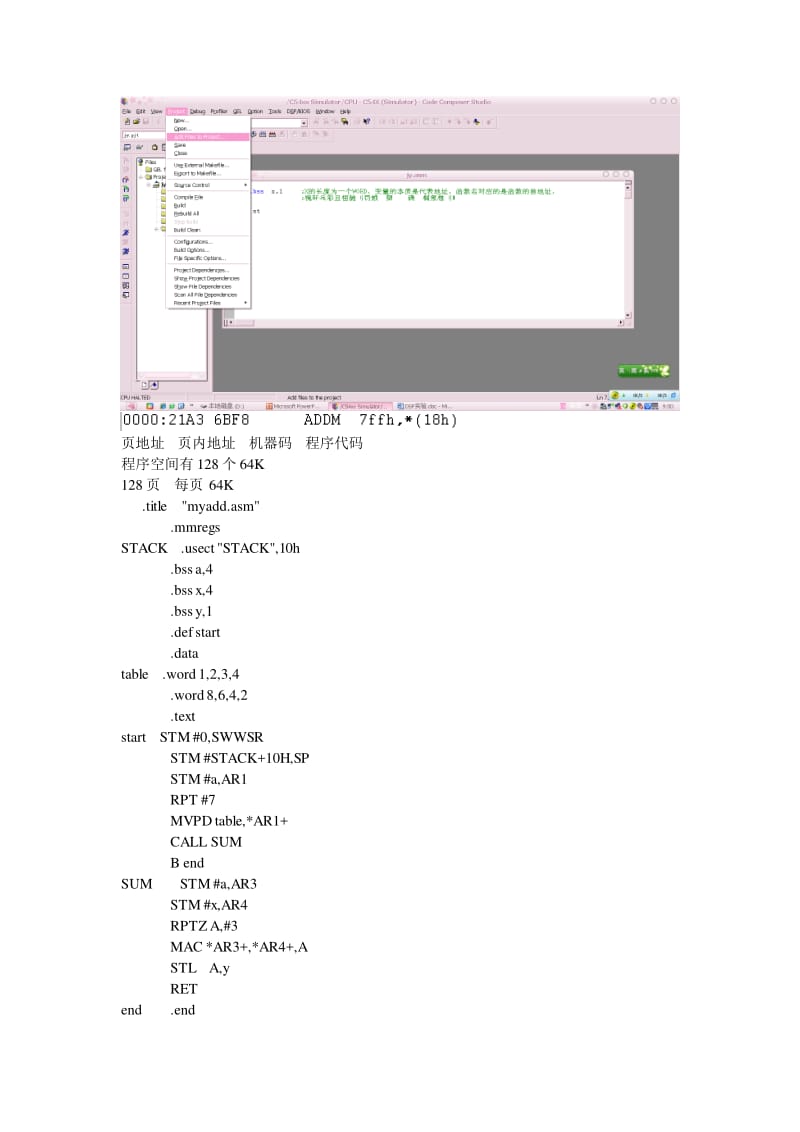Open the toolbar combo box dropdown arrow
This screenshot has height=1132, width=800.
point(304,123)
